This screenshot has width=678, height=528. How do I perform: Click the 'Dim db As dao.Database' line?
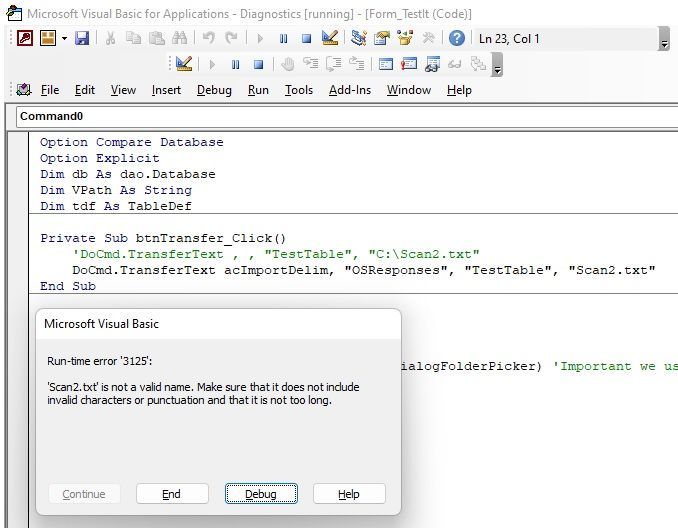[128, 174]
